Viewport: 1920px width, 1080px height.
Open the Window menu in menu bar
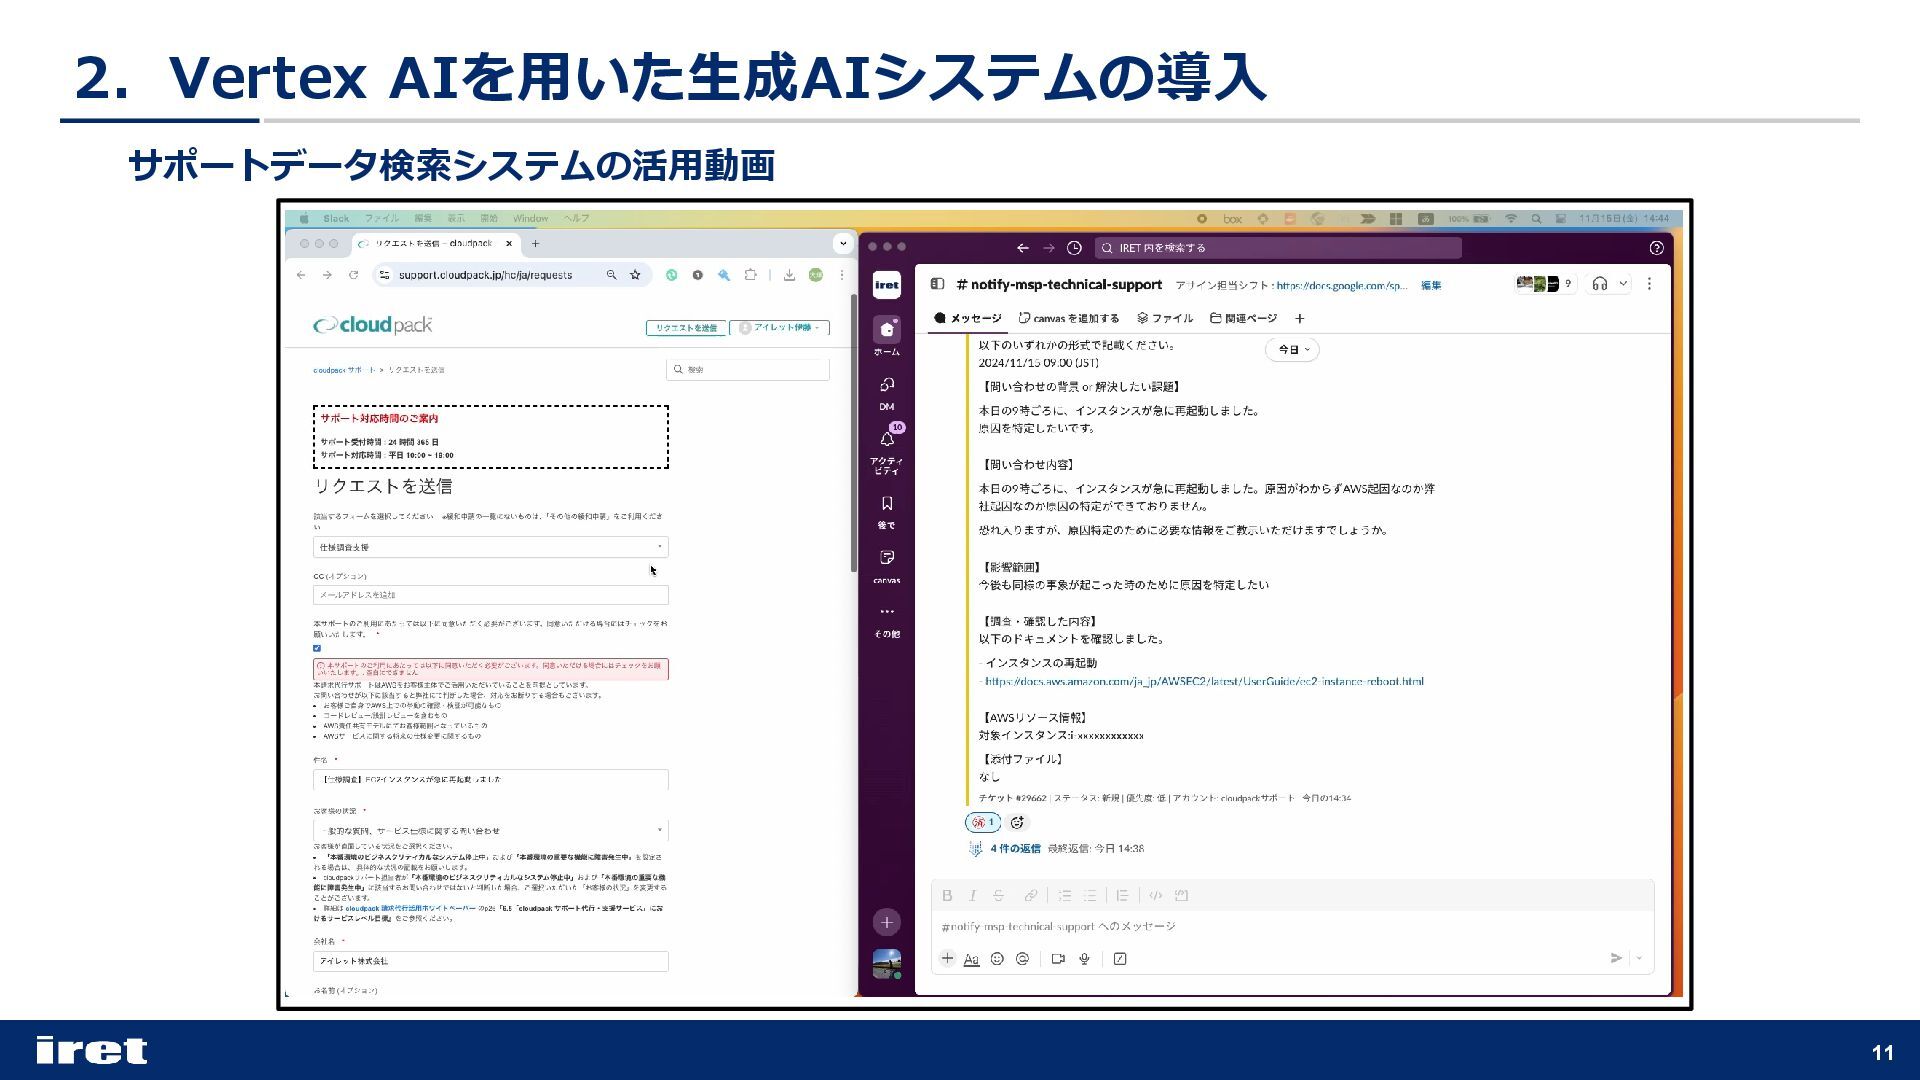(x=530, y=218)
